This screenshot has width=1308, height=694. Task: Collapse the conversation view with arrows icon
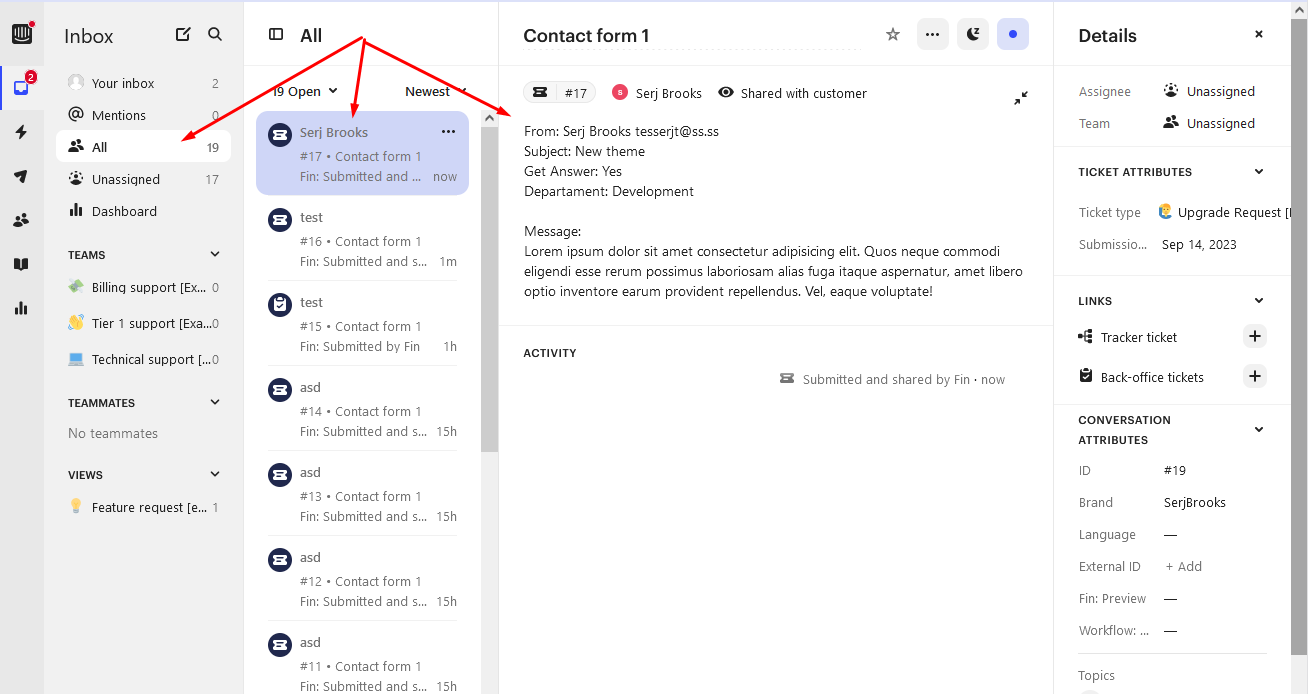(x=1020, y=98)
